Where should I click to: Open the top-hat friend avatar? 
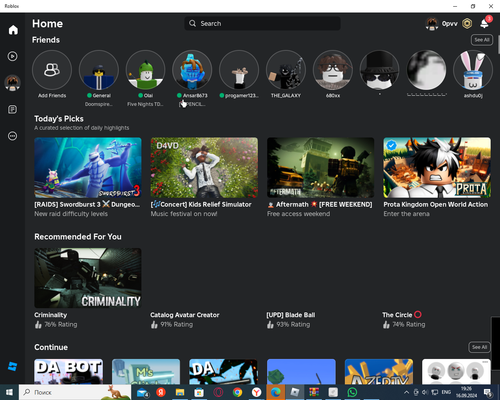point(379,70)
